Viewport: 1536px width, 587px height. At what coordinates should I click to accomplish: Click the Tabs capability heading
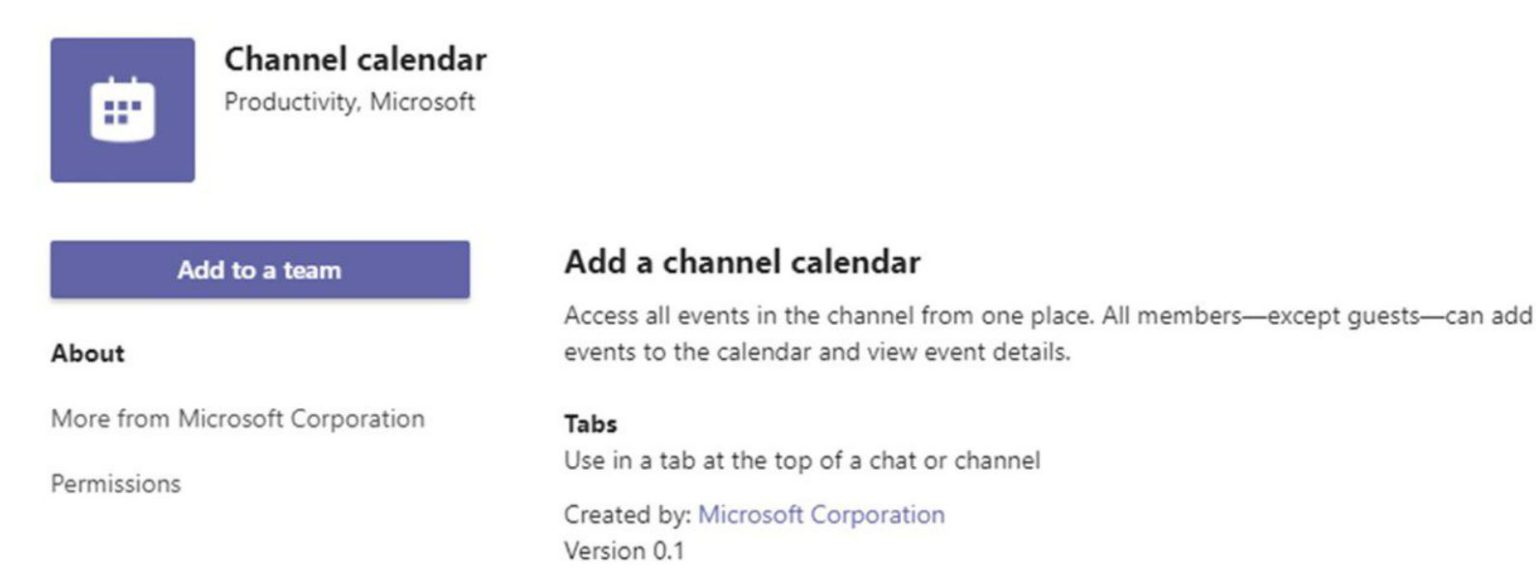click(590, 424)
